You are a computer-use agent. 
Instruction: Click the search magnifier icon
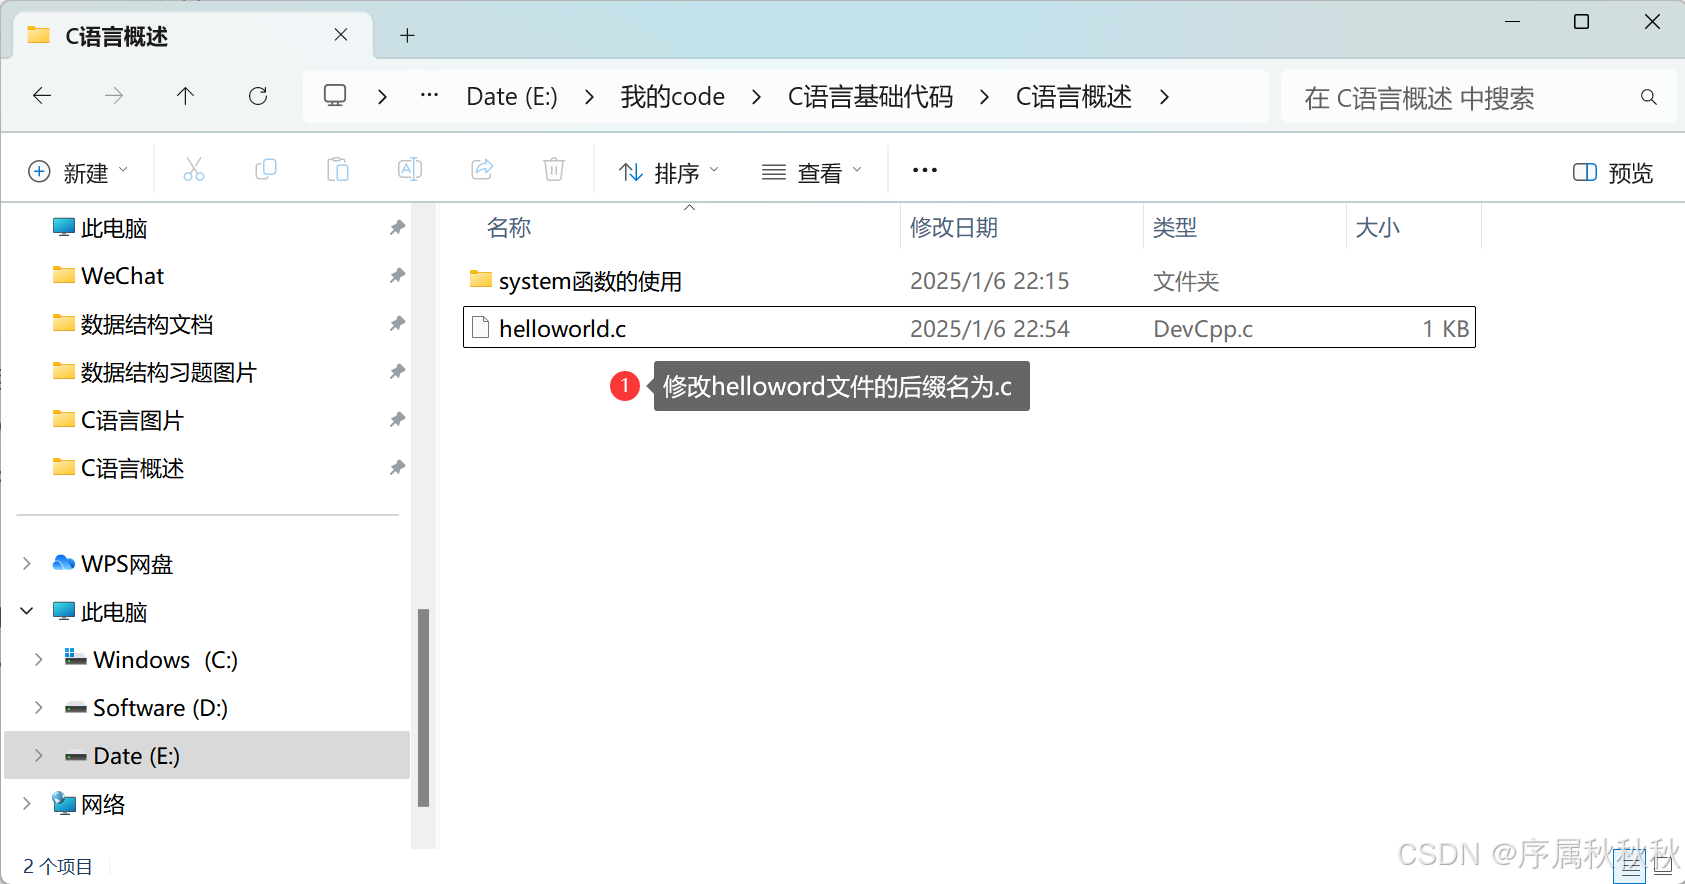tap(1649, 97)
